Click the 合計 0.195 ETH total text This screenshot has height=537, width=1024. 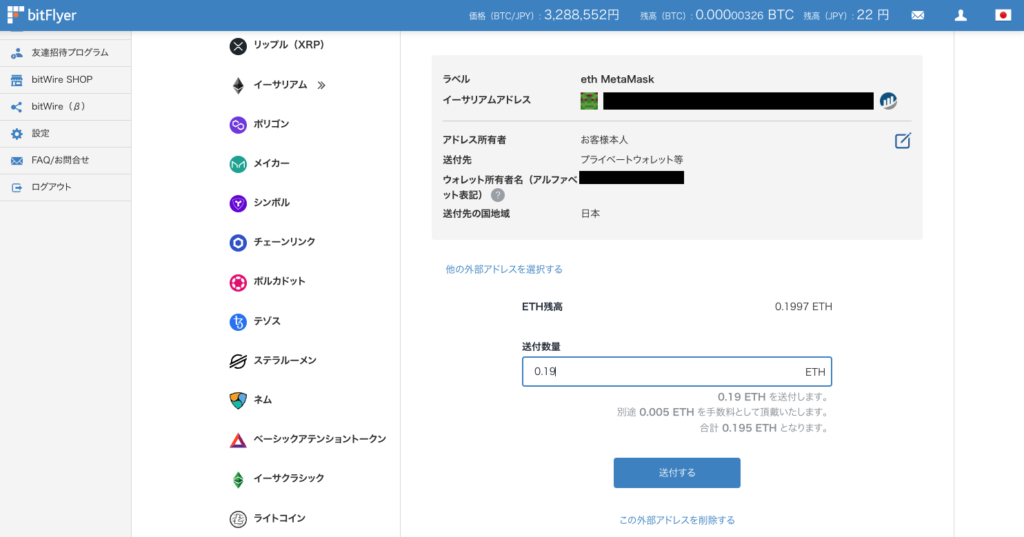tap(763, 428)
